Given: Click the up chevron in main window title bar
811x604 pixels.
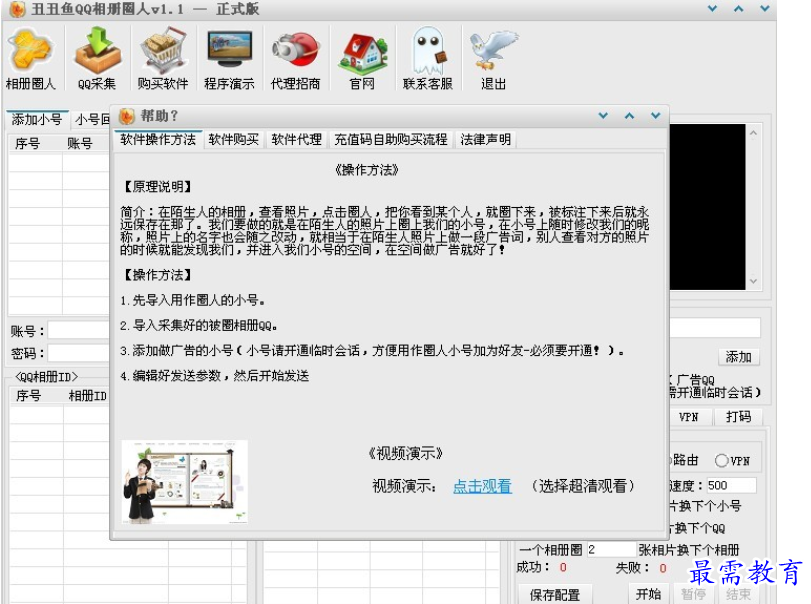Looking at the screenshot, I should coord(739,9).
